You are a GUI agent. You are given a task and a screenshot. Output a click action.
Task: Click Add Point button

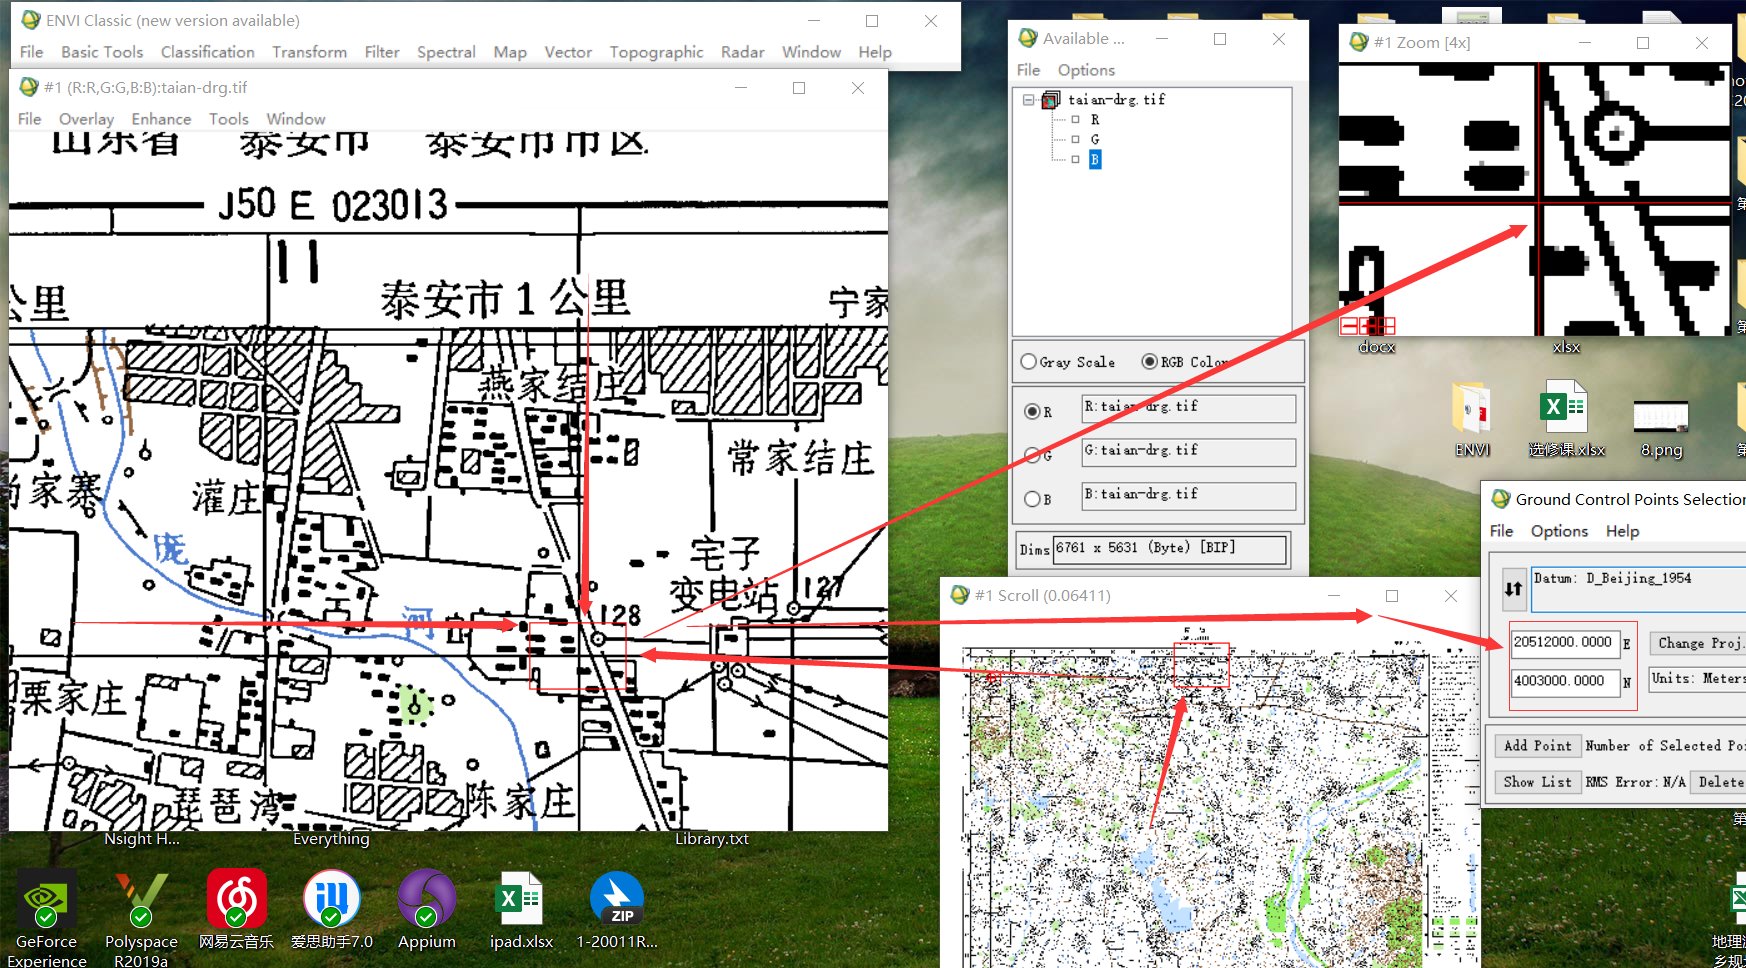pyautogui.click(x=1537, y=746)
